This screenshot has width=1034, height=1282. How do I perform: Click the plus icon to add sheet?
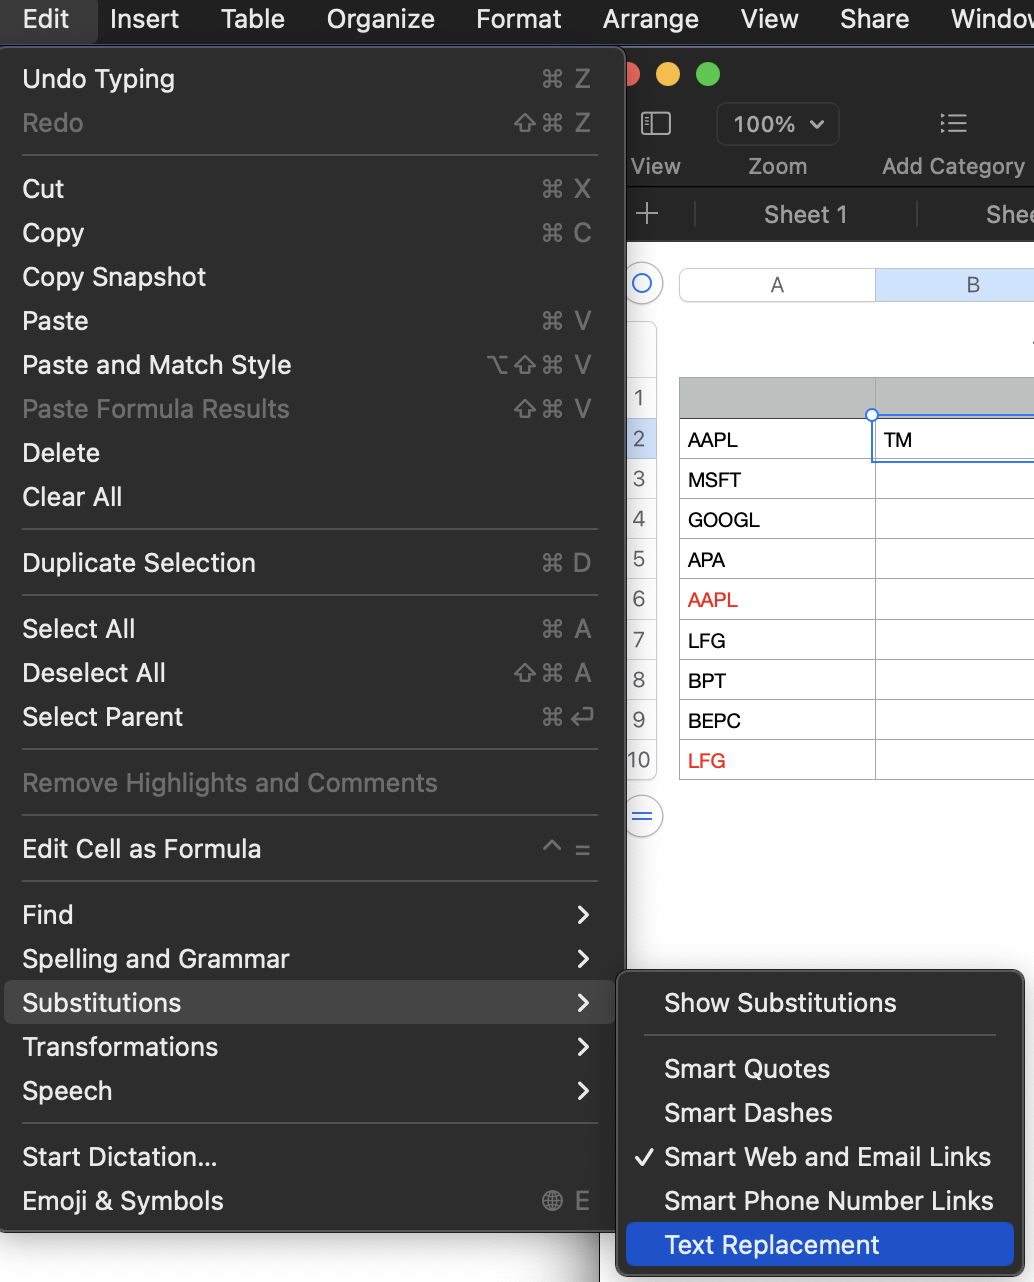click(647, 214)
